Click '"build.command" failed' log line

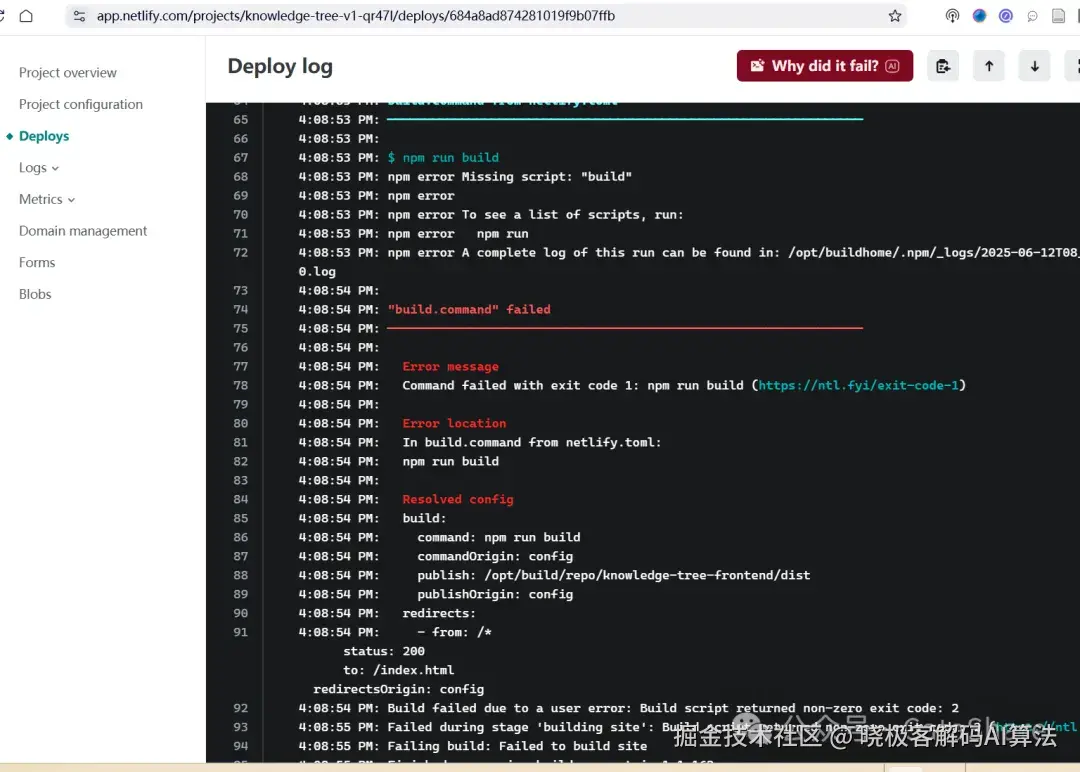(469, 309)
